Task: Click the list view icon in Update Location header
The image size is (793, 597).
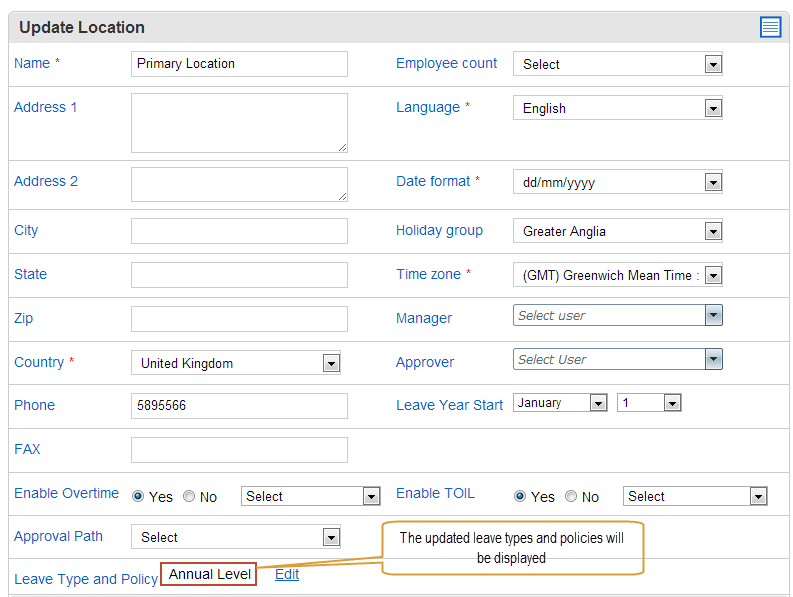Action: pyautogui.click(x=770, y=27)
